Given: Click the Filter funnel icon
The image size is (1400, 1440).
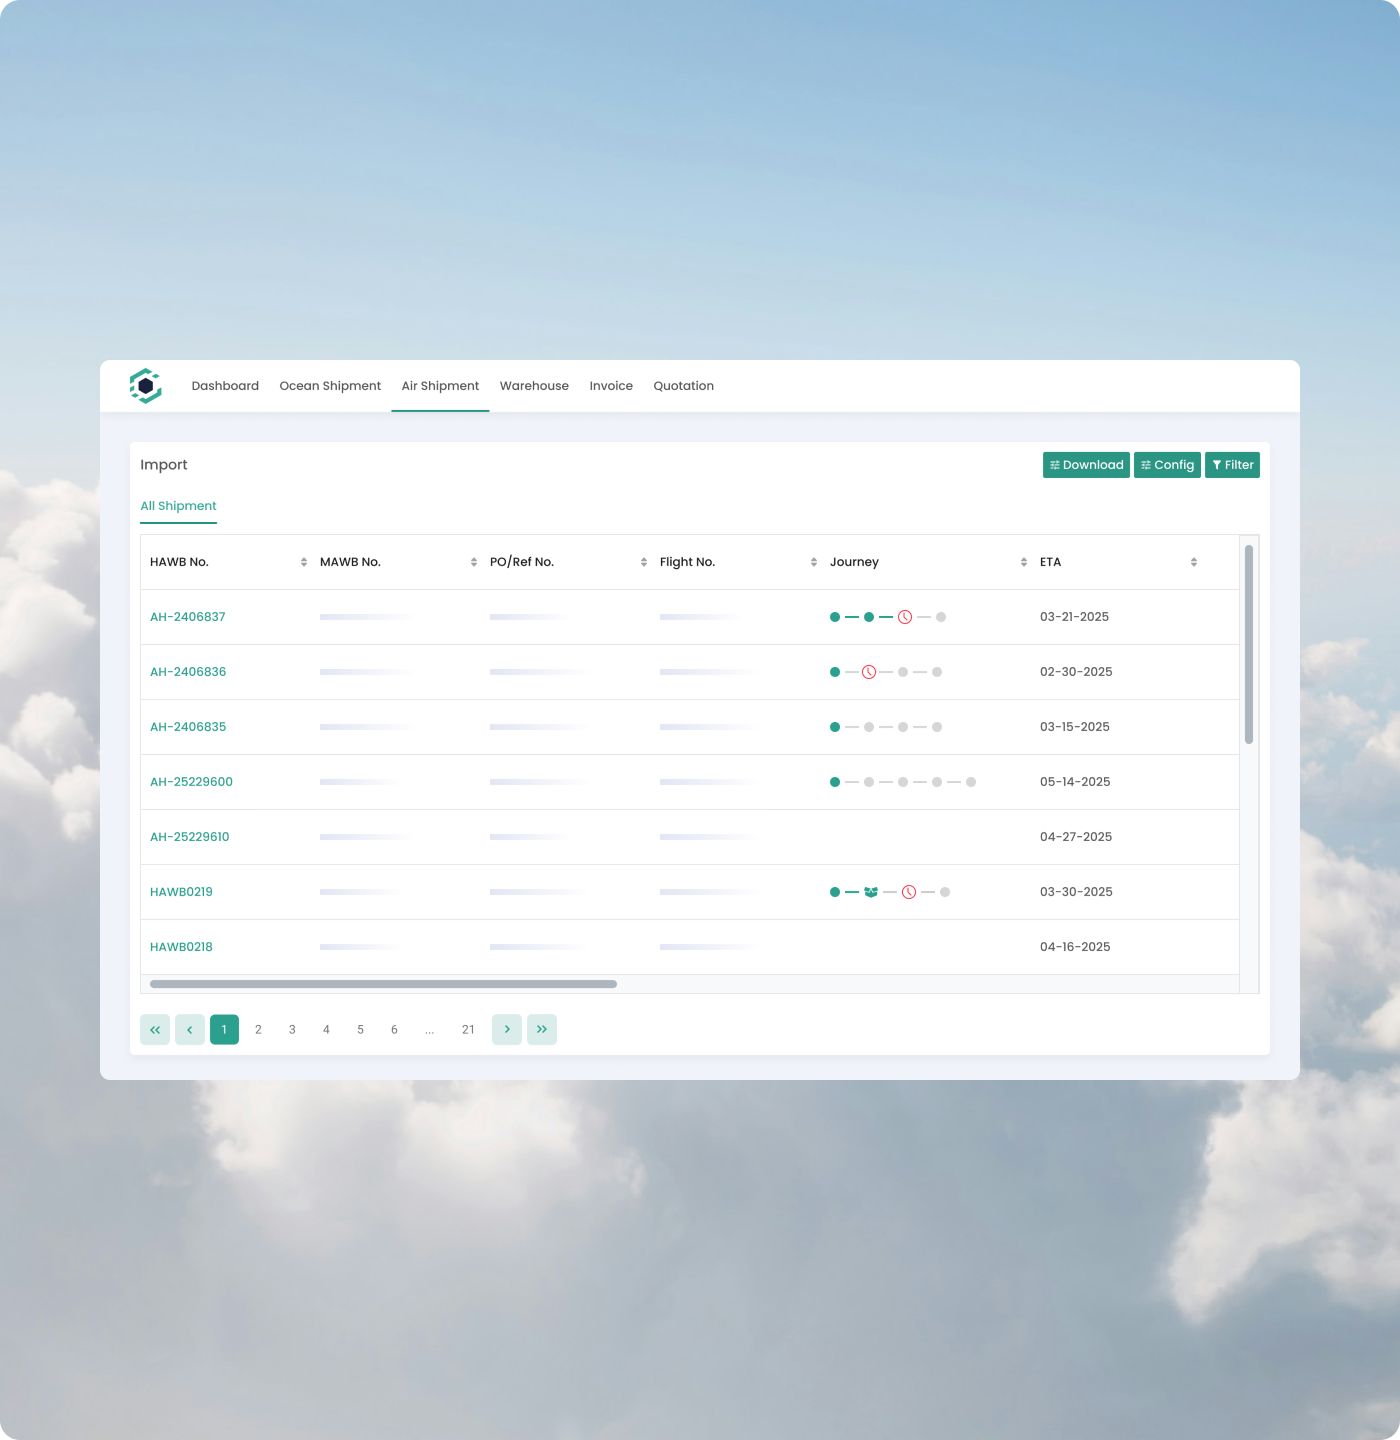Looking at the screenshot, I should pyautogui.click(x=1217, y=464).
